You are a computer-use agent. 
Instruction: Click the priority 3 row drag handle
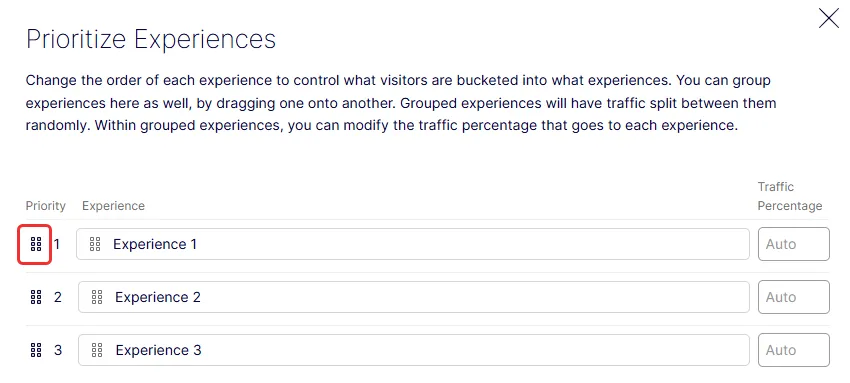(x=36, y=350)
